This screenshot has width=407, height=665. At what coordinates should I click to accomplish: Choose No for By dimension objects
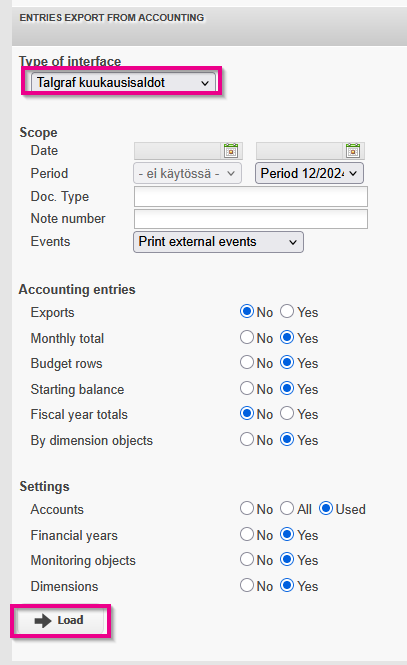(247, 439)
